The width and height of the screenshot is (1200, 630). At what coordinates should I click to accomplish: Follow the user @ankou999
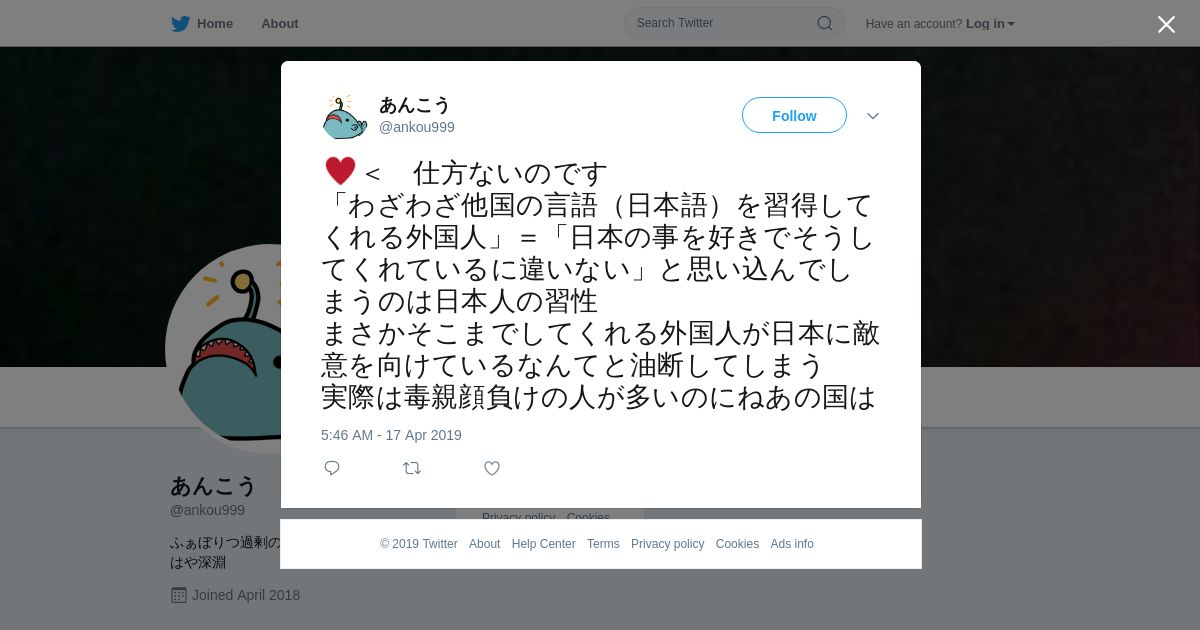pos(794,116)
